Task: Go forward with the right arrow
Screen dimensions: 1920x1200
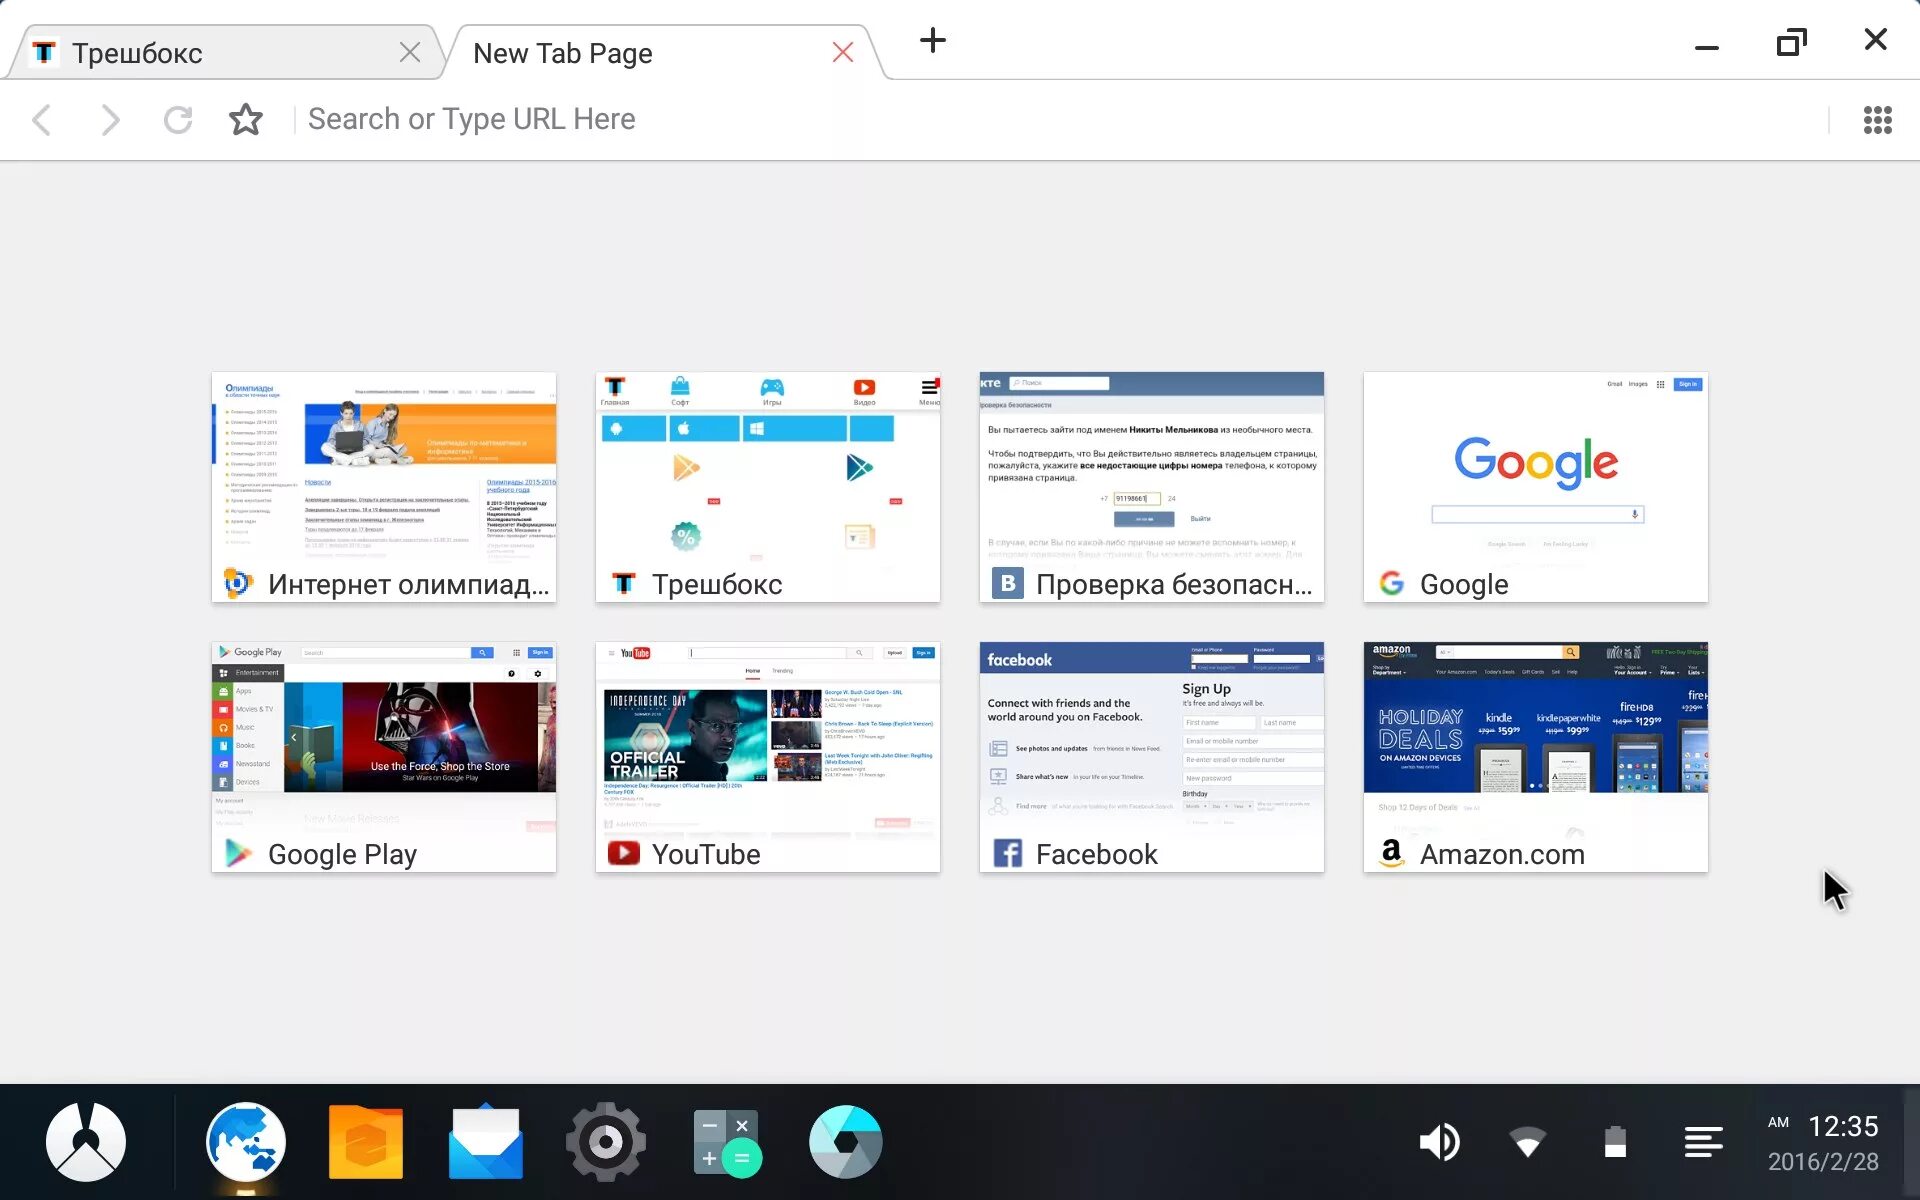Action: 110,120
